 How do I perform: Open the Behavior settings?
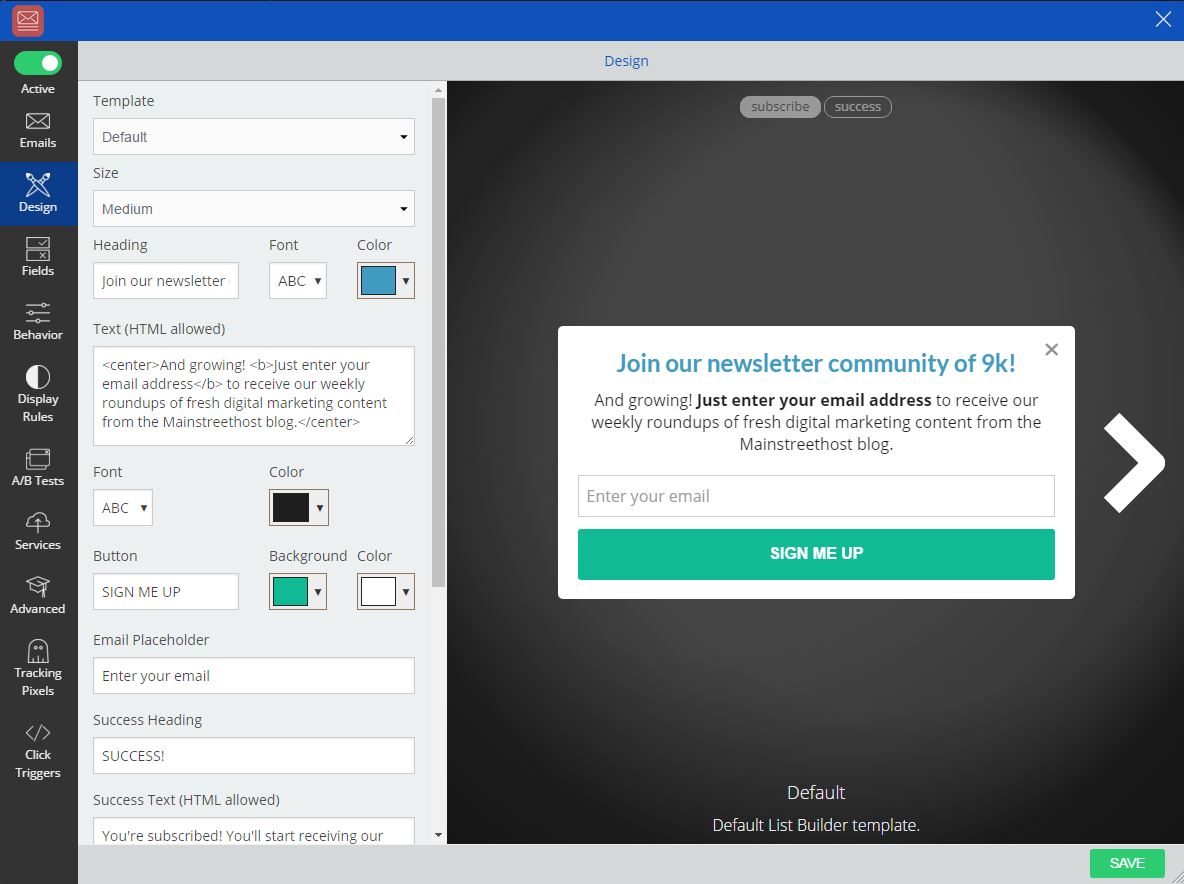[38, 320]
